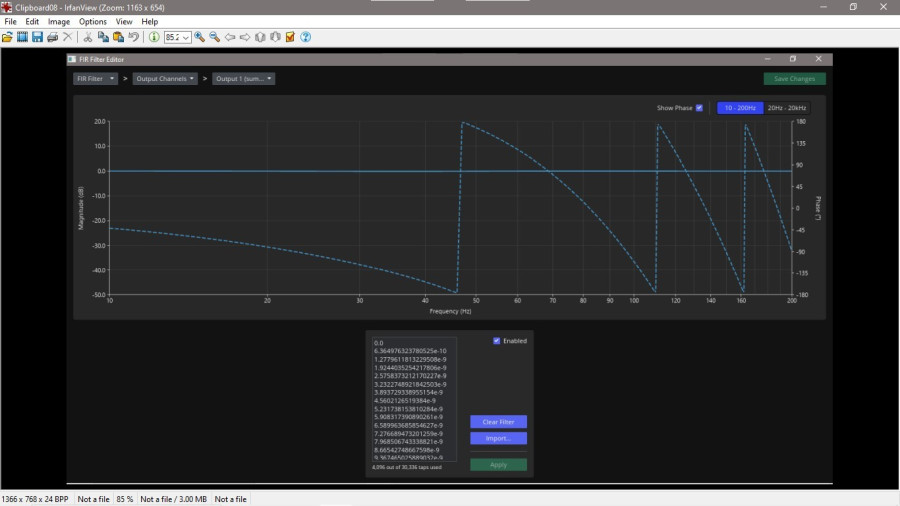Close the FIR Filter Editor window
The width and height of the screenshot is (900, 506).
click(818, 59)
